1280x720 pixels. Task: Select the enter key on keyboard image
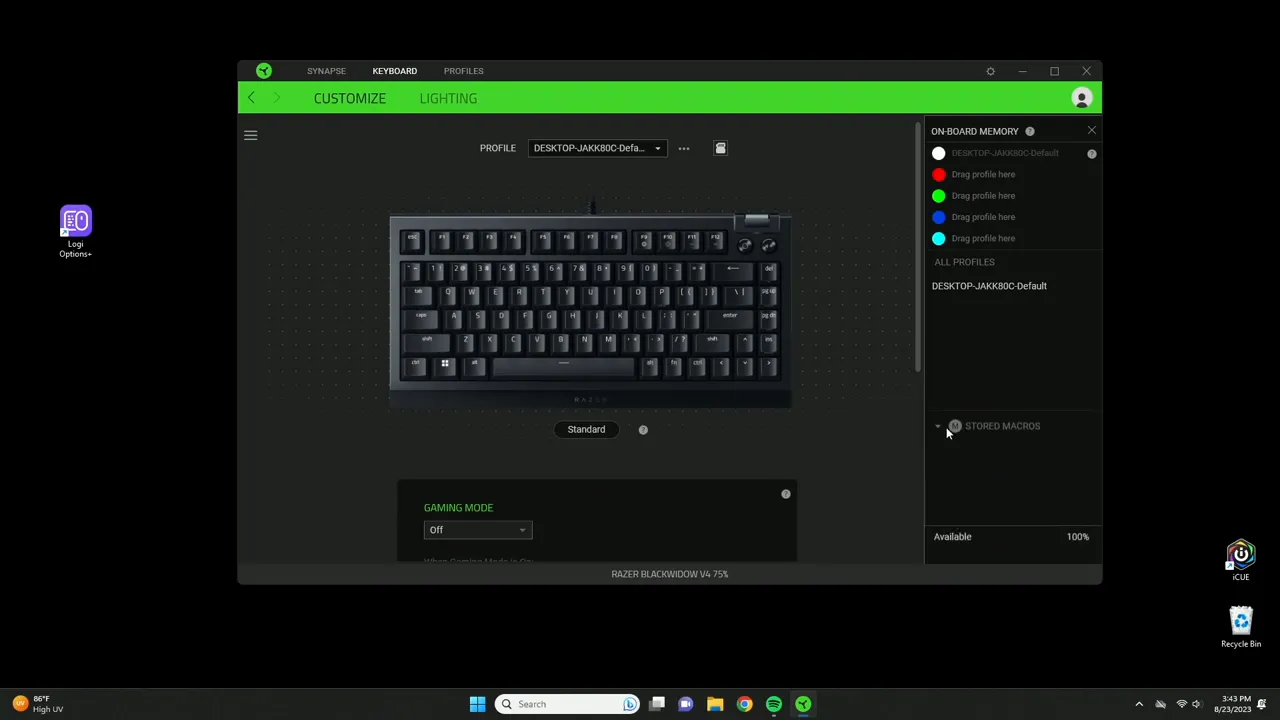click(x=731, y=318)
